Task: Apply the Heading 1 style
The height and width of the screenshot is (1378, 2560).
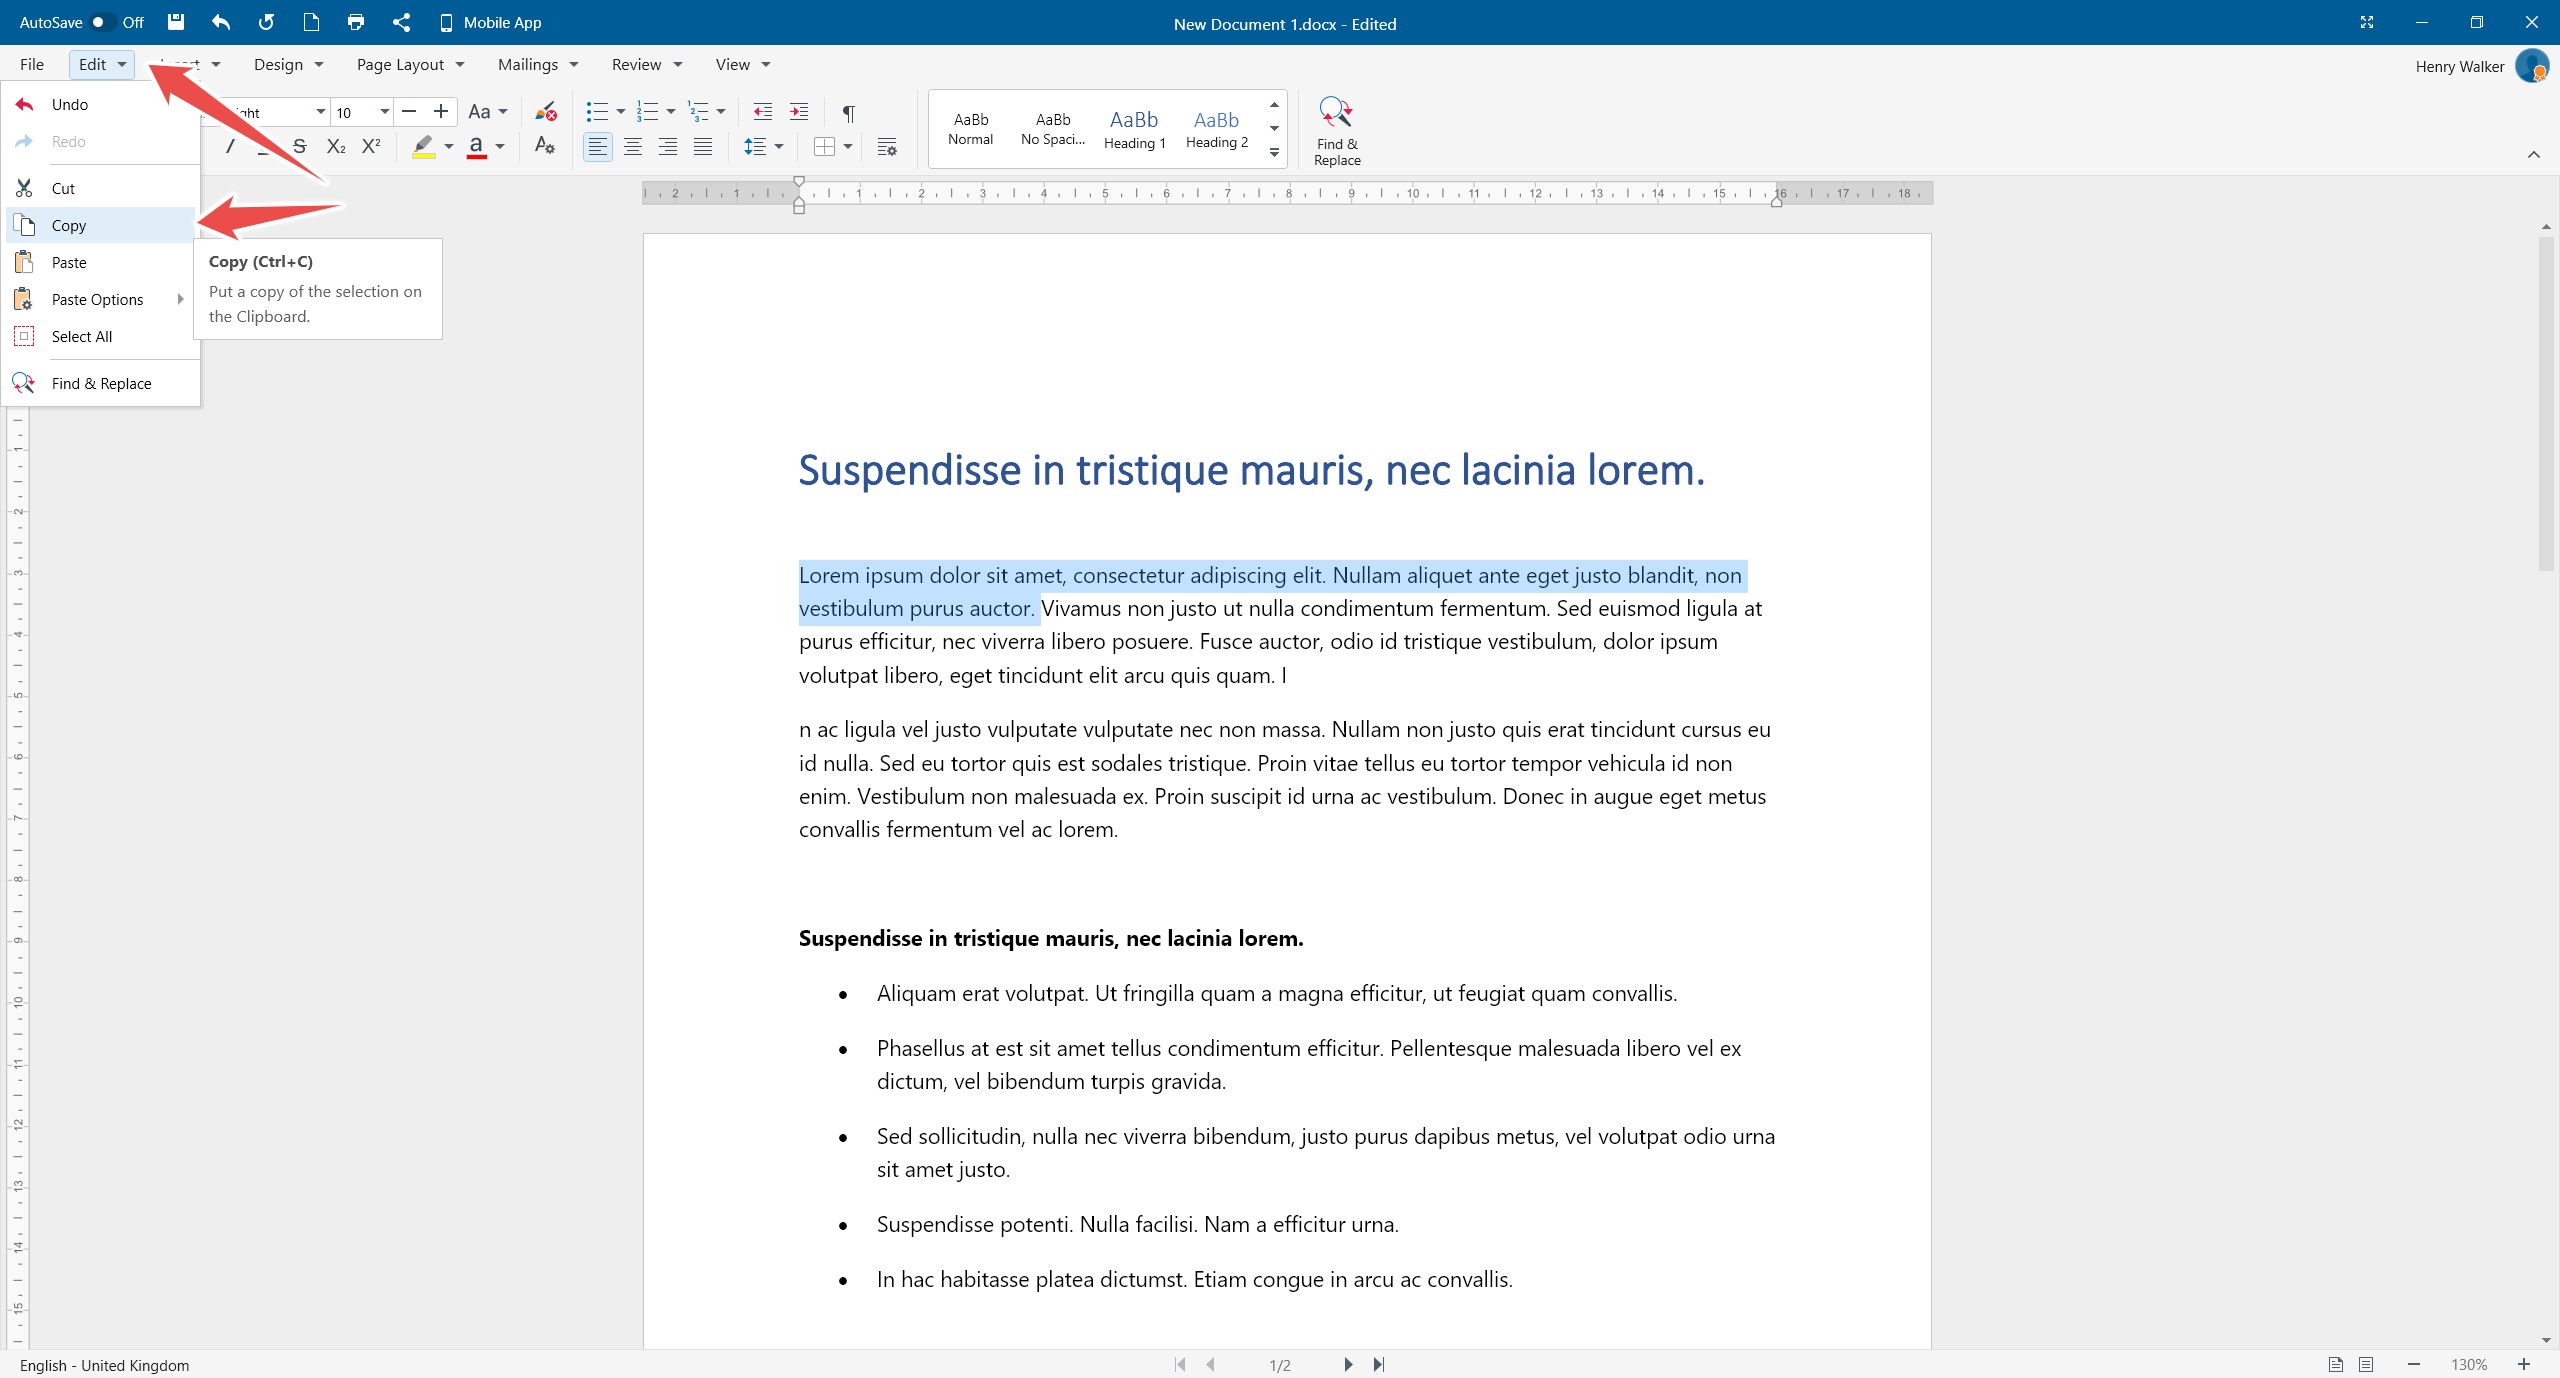Action: point(1134,129)
